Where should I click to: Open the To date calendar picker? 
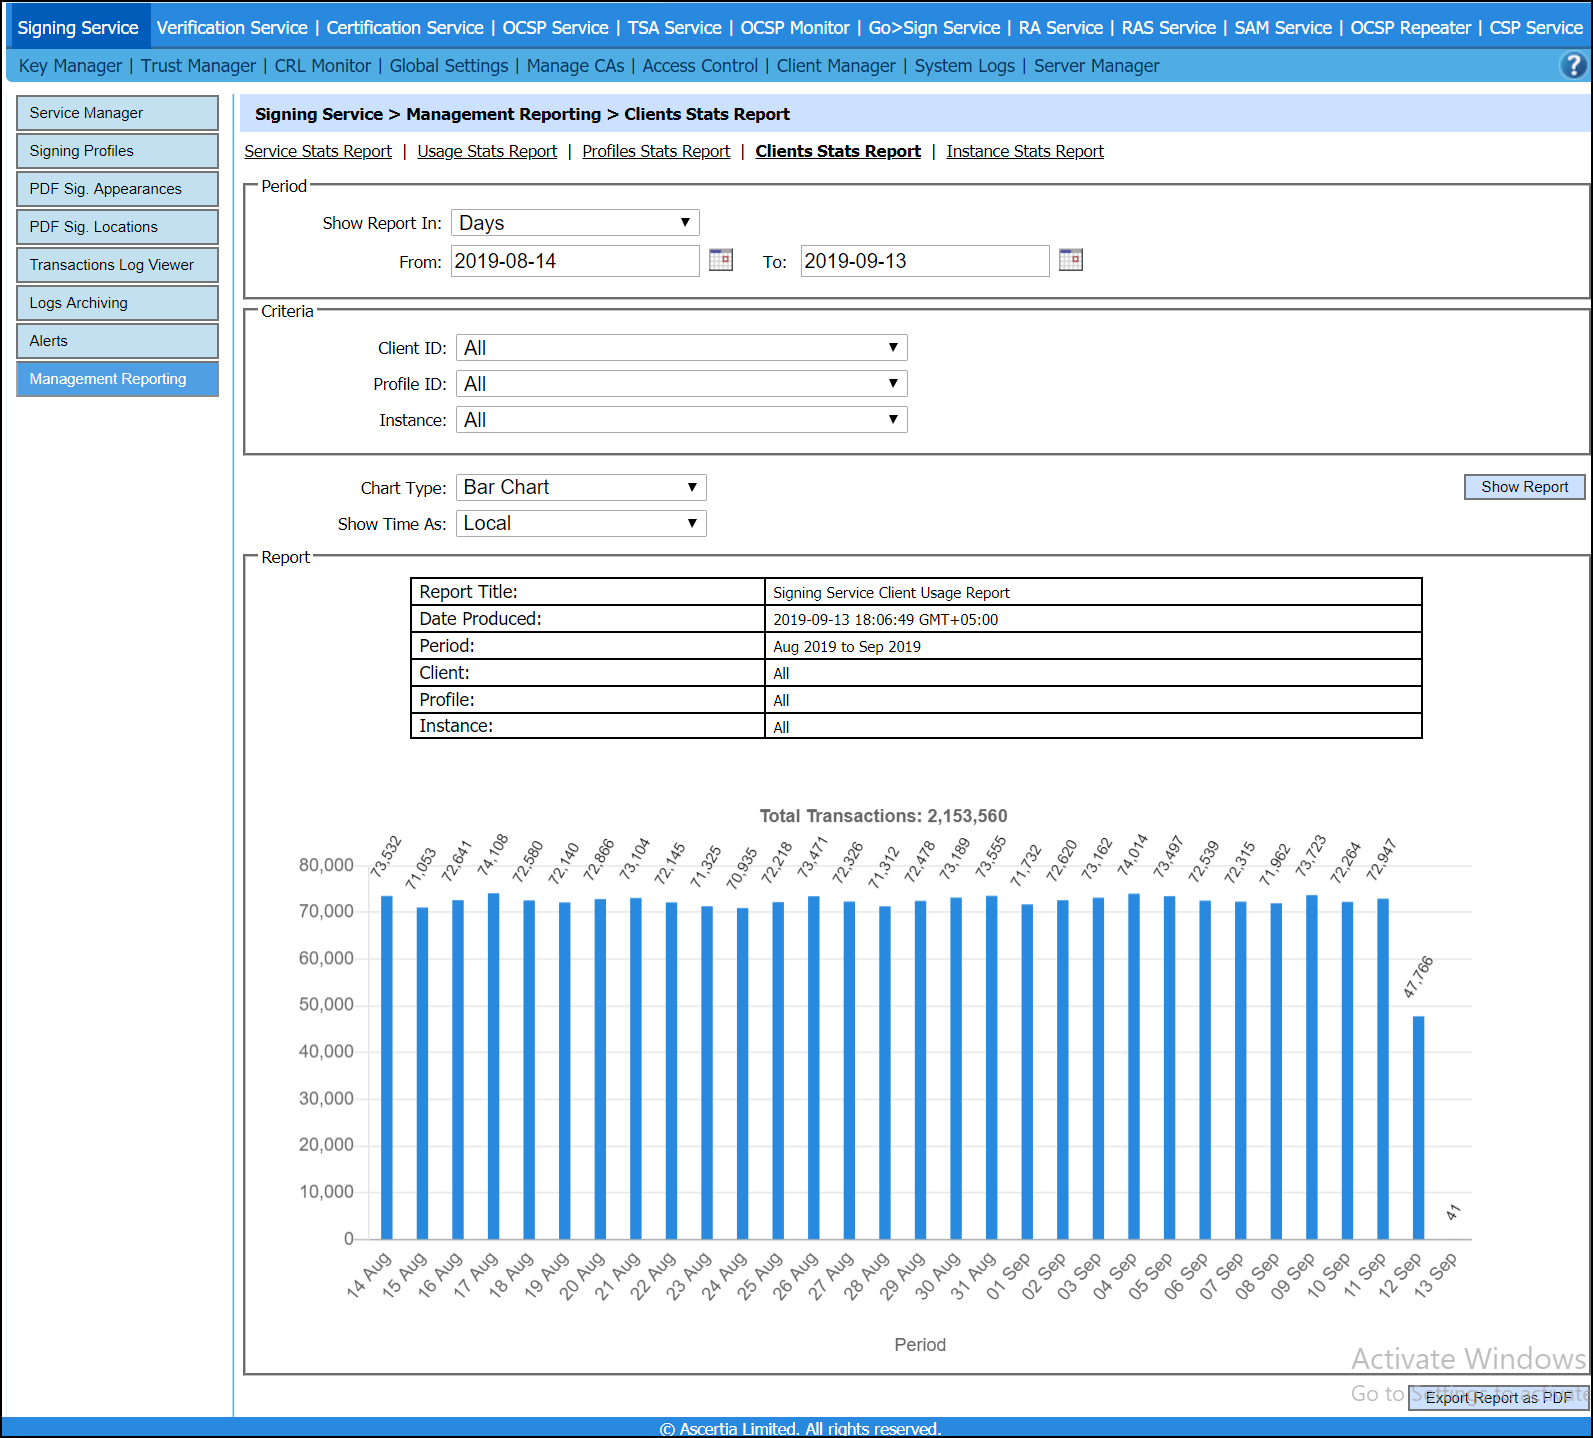point(1070,260)
